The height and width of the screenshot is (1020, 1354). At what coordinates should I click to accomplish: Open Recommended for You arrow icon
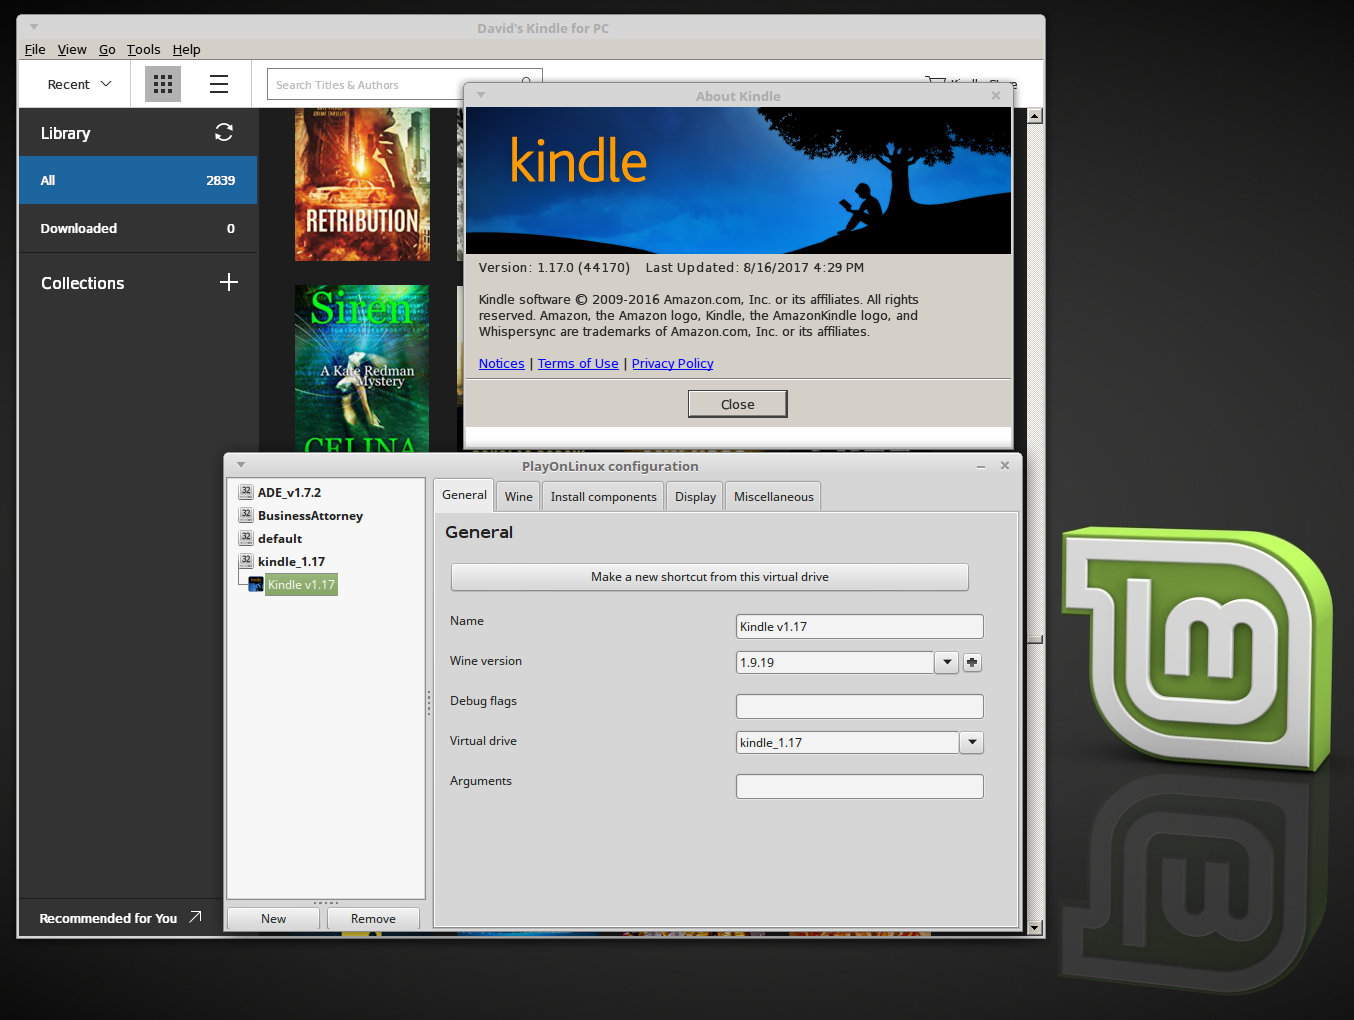[195, 916]
